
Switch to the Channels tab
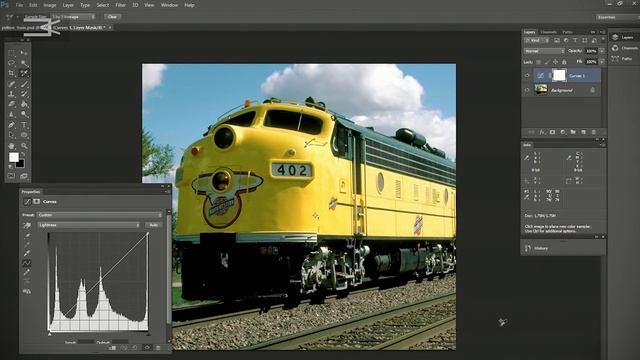pyautogui.click(x=549, y=32)
